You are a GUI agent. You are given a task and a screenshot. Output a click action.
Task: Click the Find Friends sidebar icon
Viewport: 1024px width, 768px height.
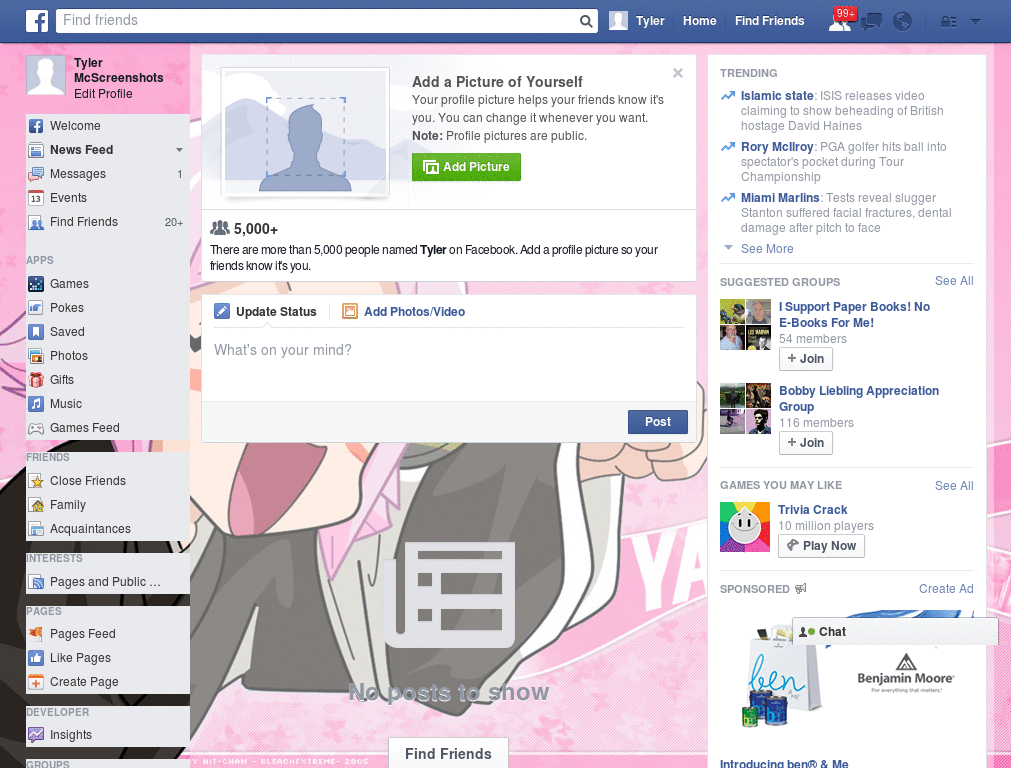(x=36, y=223)
